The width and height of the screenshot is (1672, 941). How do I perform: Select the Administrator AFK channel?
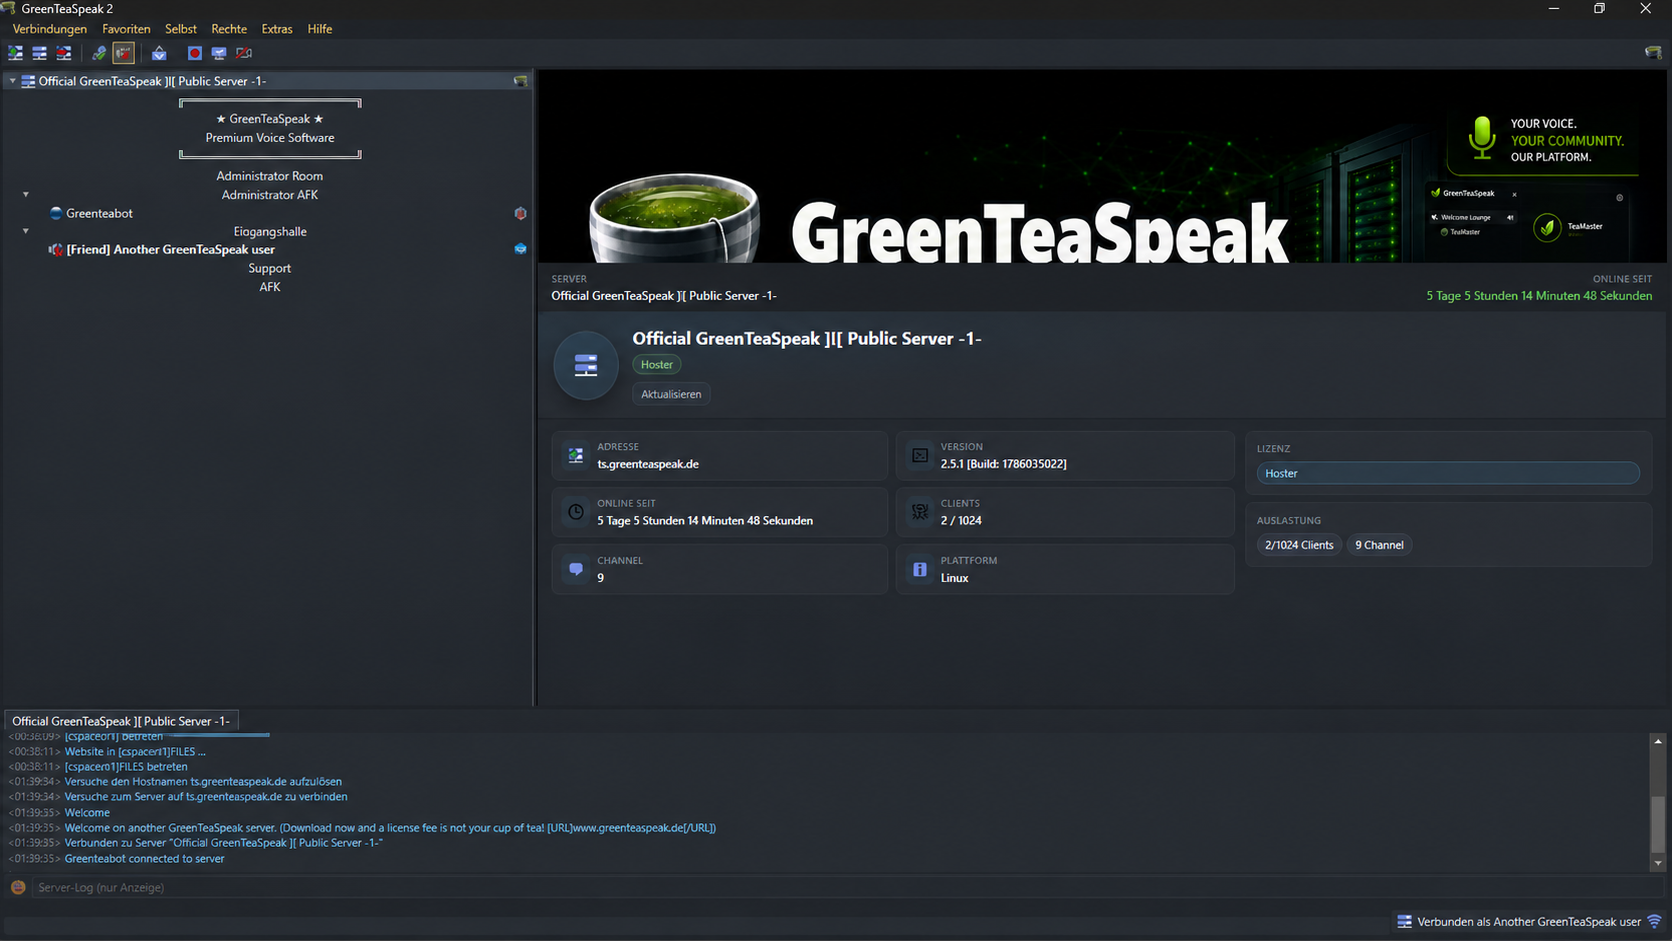pyautogui.click(x=270, y=195)
